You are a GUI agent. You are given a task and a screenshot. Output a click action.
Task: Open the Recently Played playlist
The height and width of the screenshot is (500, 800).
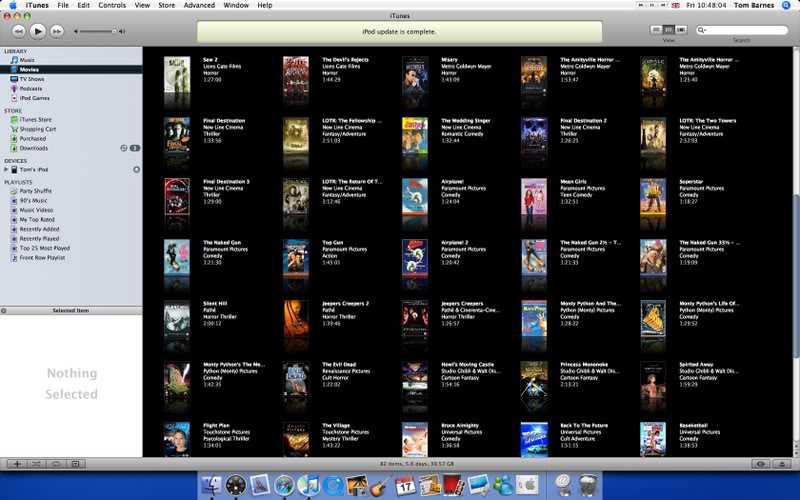point(39,239)
